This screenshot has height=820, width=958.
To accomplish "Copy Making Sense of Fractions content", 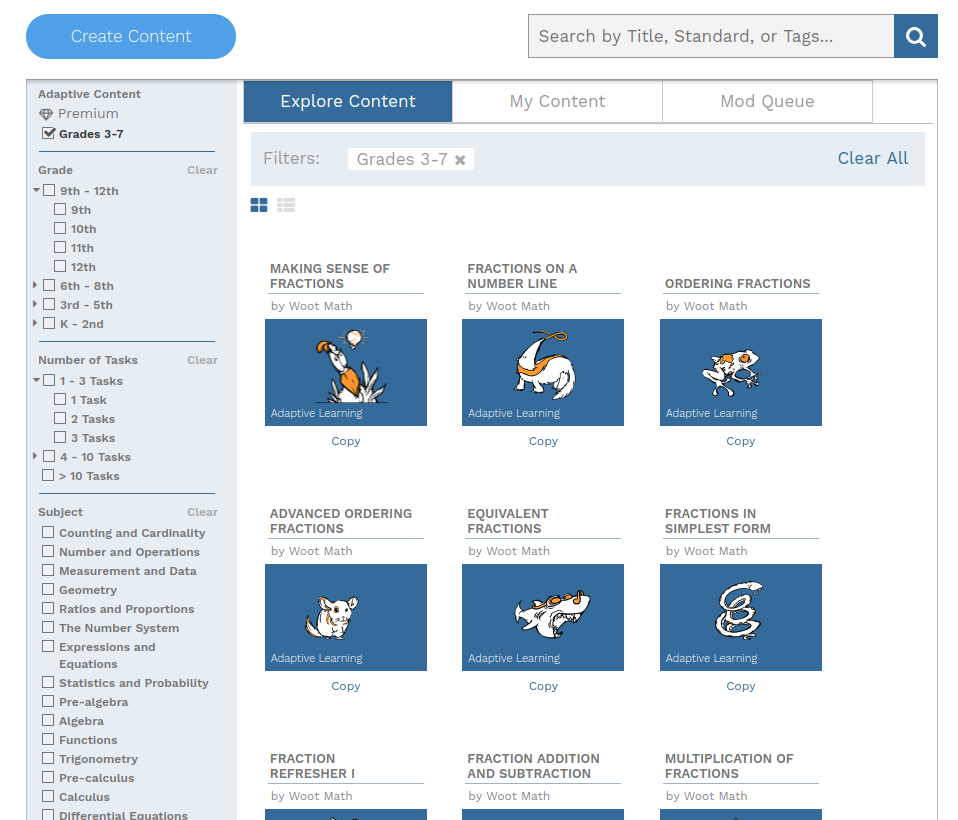I will tap(346, 441).
